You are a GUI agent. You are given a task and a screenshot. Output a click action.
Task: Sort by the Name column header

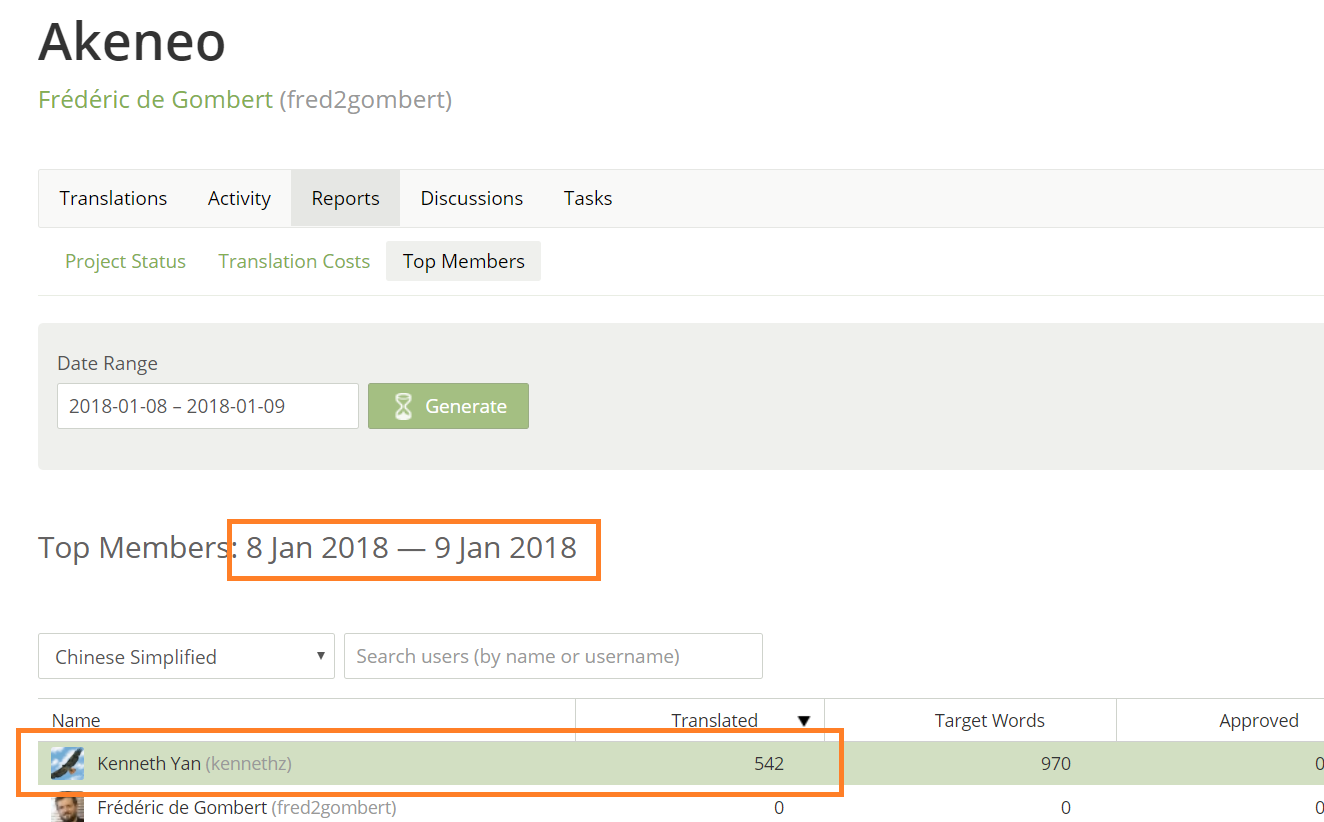[76, 720]
